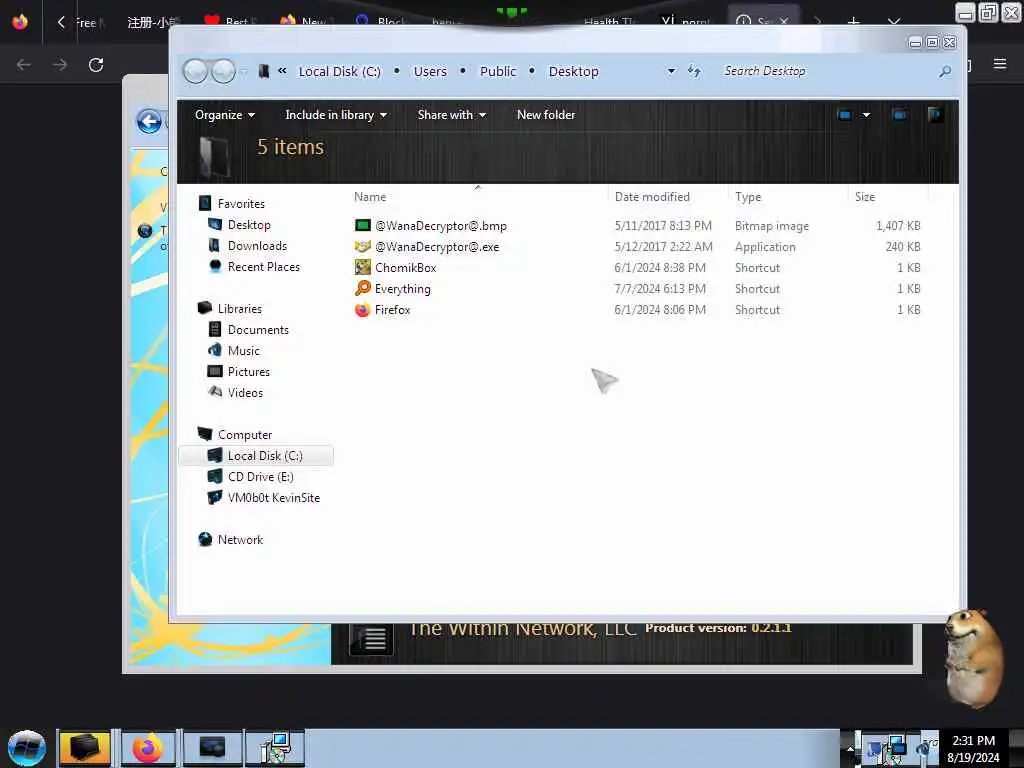Select the @WanaDecryptor@.exe application icon
The width and height of the screenshot is (1024, 768).
(362, 246)
